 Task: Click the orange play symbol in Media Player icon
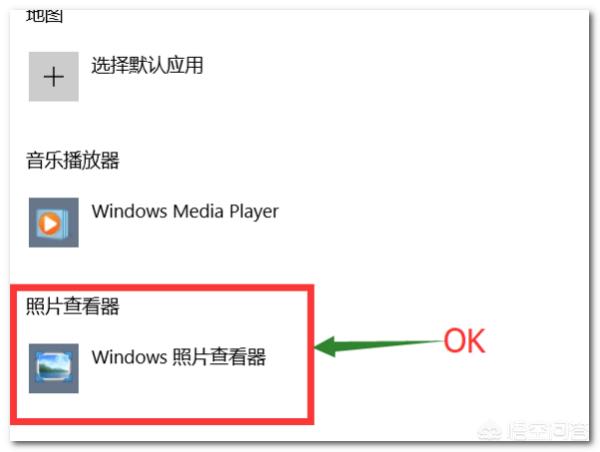[49, 223]
